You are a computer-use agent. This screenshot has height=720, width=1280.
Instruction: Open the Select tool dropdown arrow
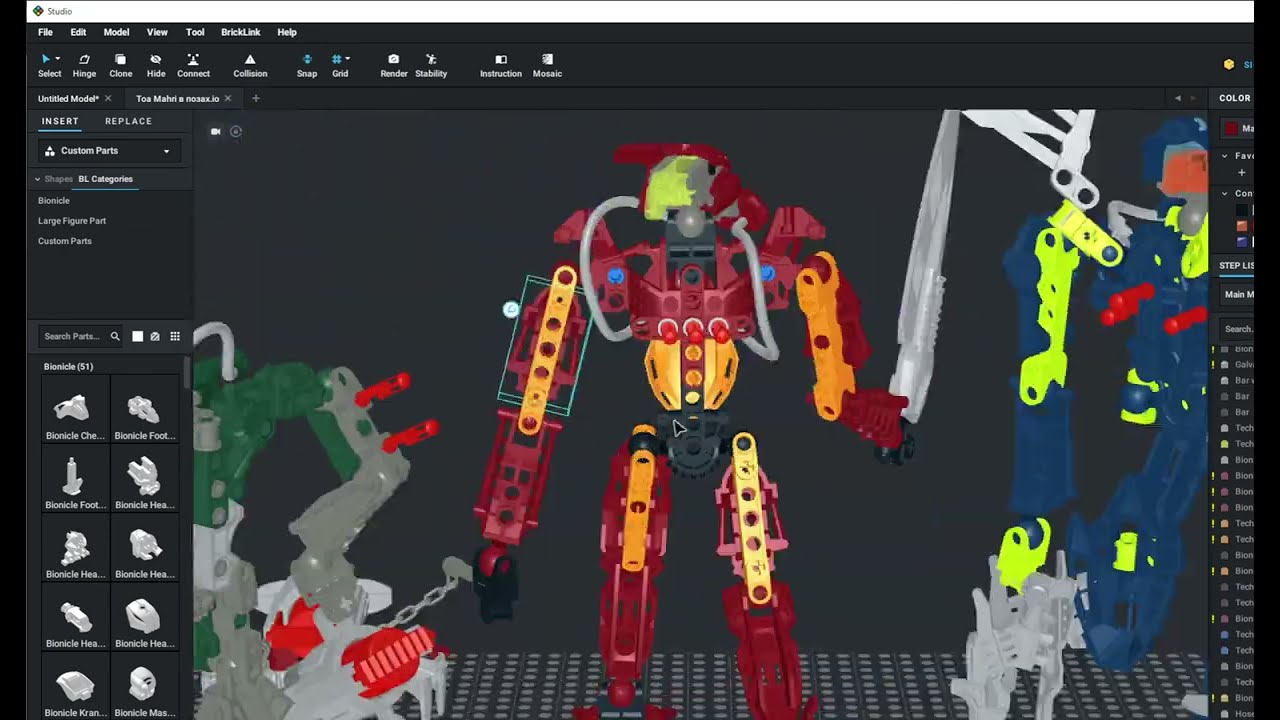tap(57, 59)
